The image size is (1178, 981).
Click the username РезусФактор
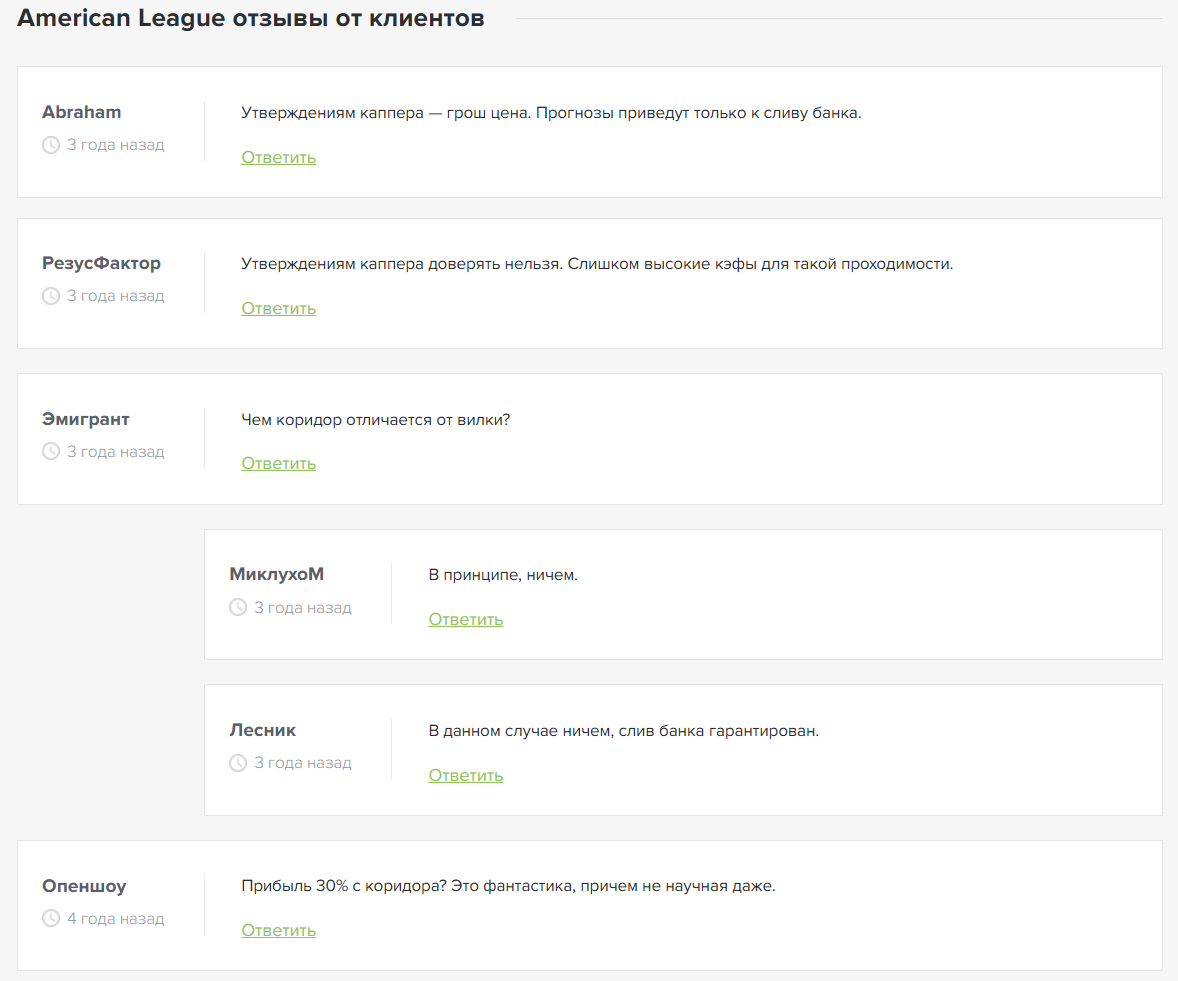(101, 263)
